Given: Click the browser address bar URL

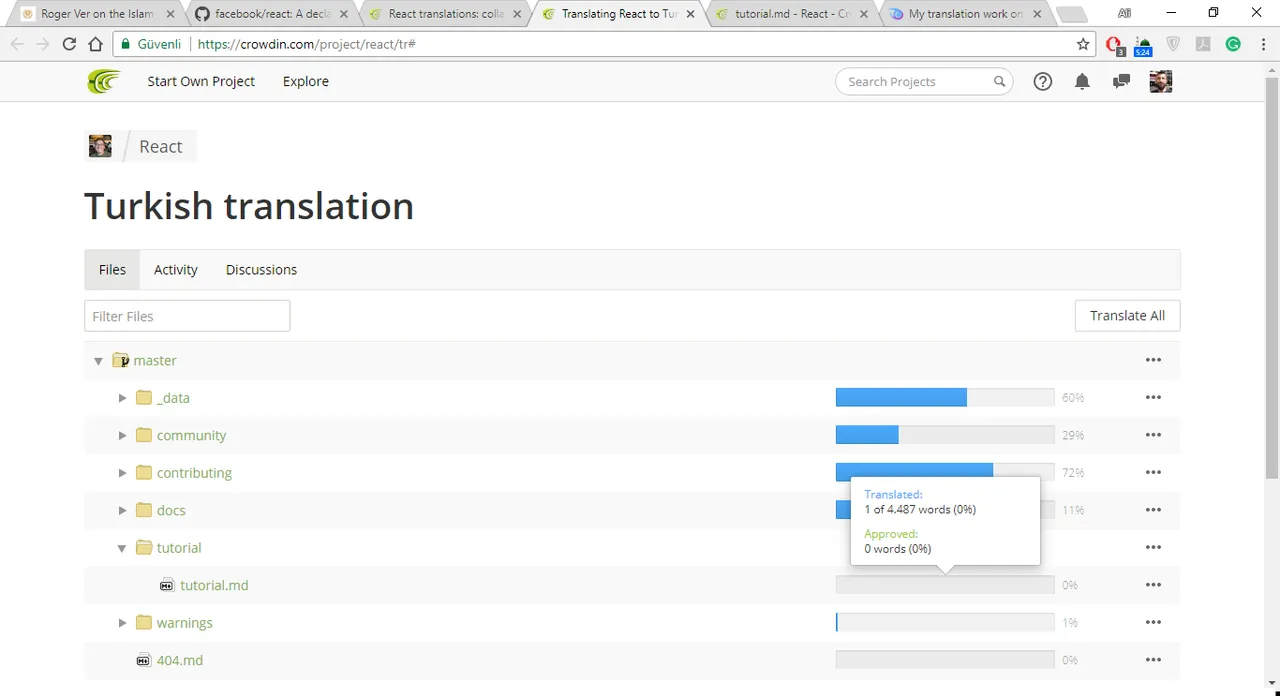Looking at the screenshot, I should (x=306, y=44).
